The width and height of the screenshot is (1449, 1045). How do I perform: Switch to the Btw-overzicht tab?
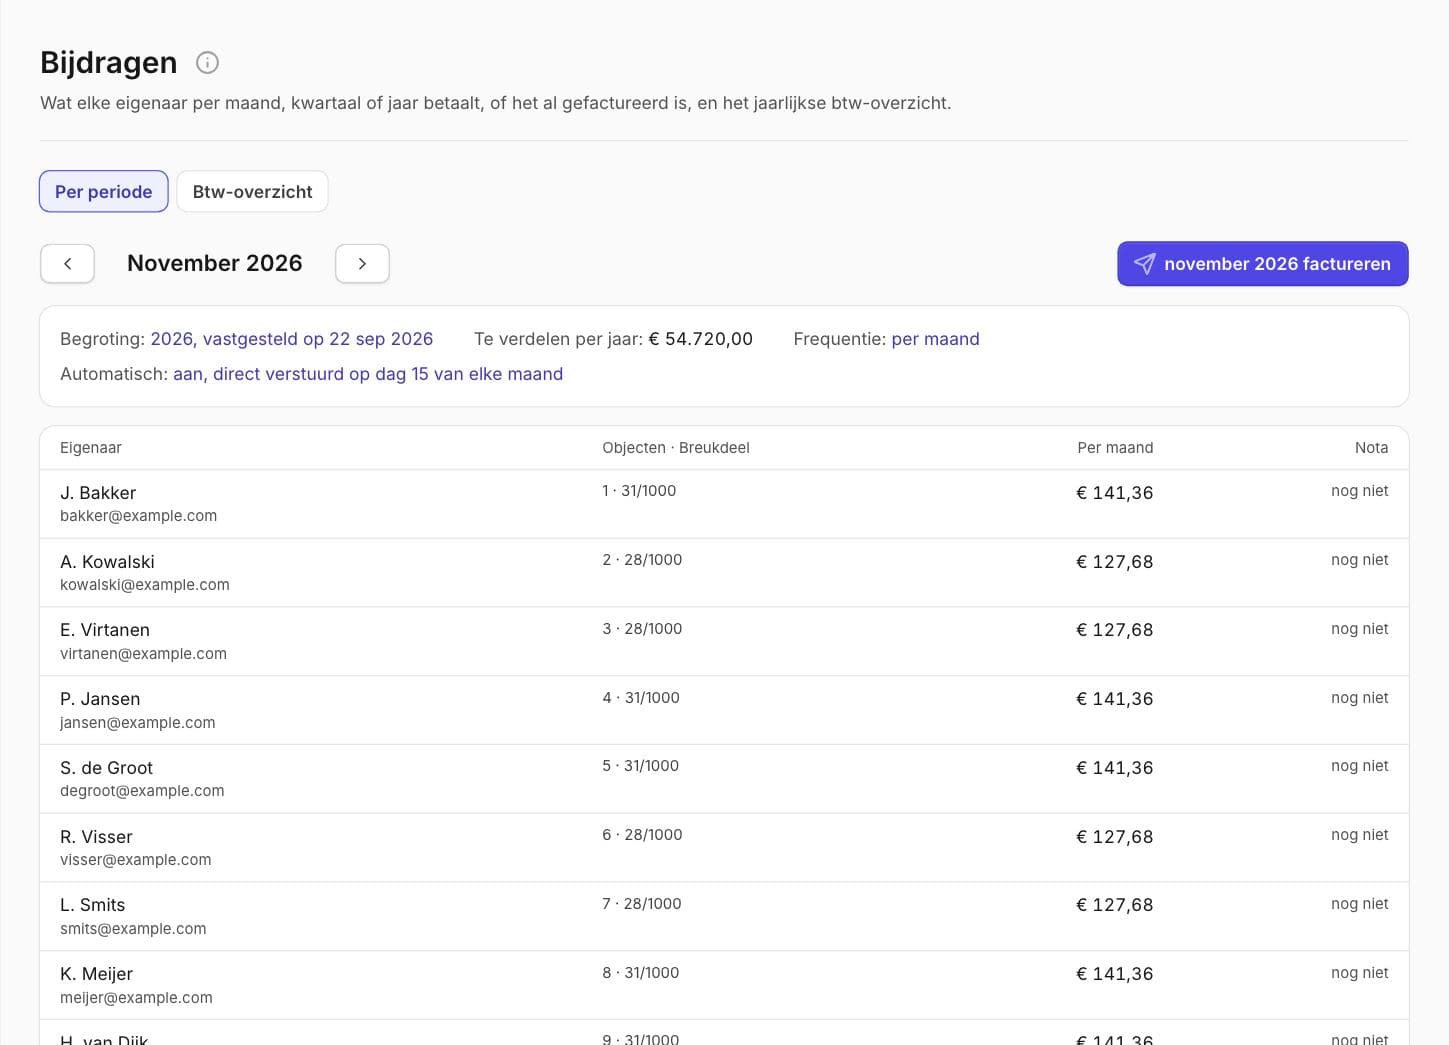coord(253,192)
